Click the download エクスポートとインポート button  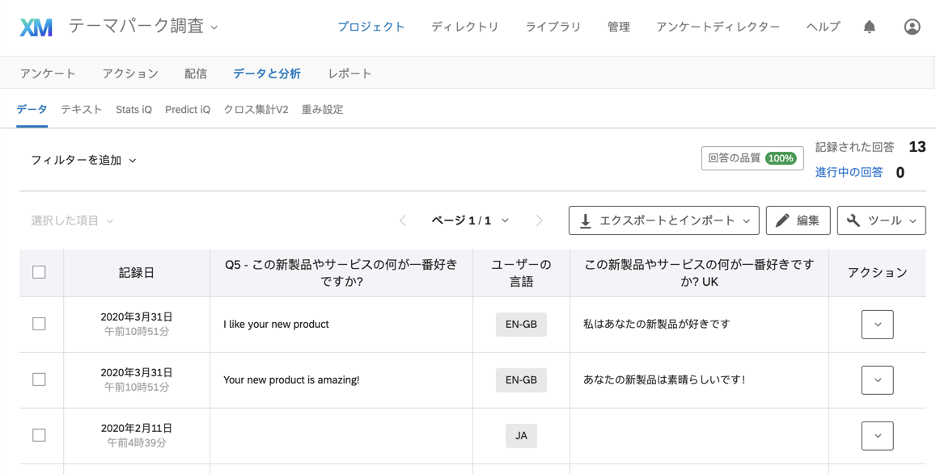[x=664, y=220]
